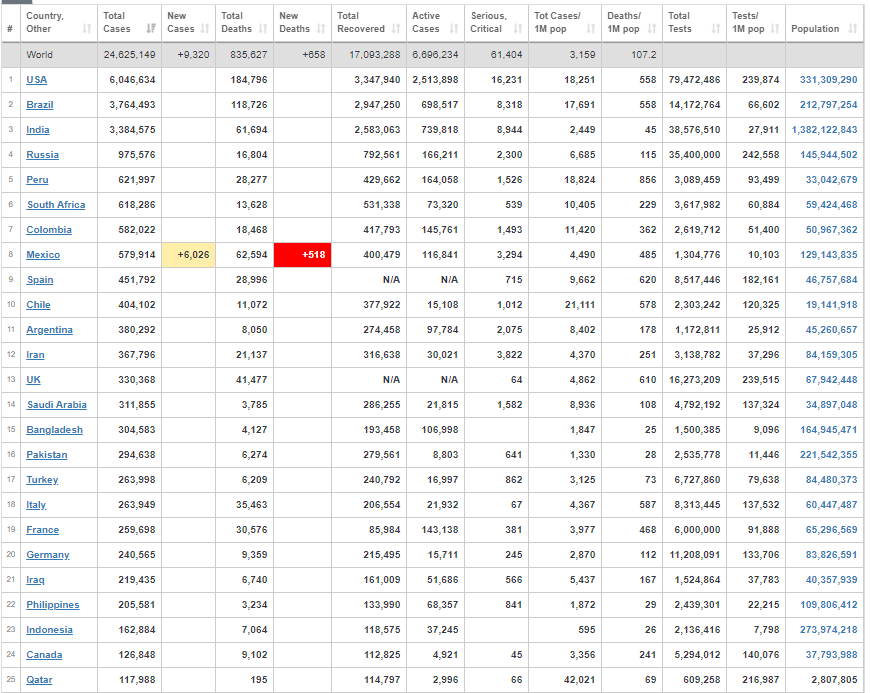Screen dimensions: 870x693
Task: Click sort icon in Total Recovered header
Action: 396,29
